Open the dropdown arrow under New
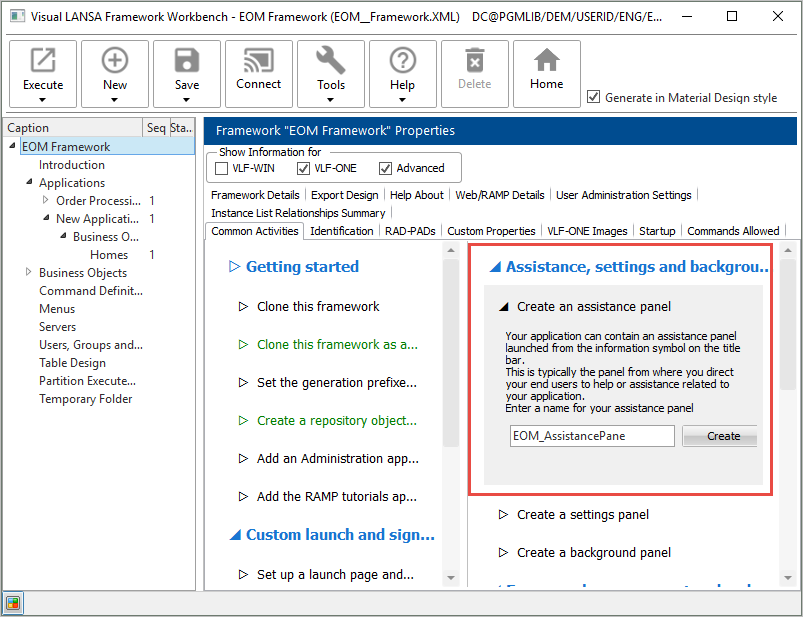 (114, 100)
